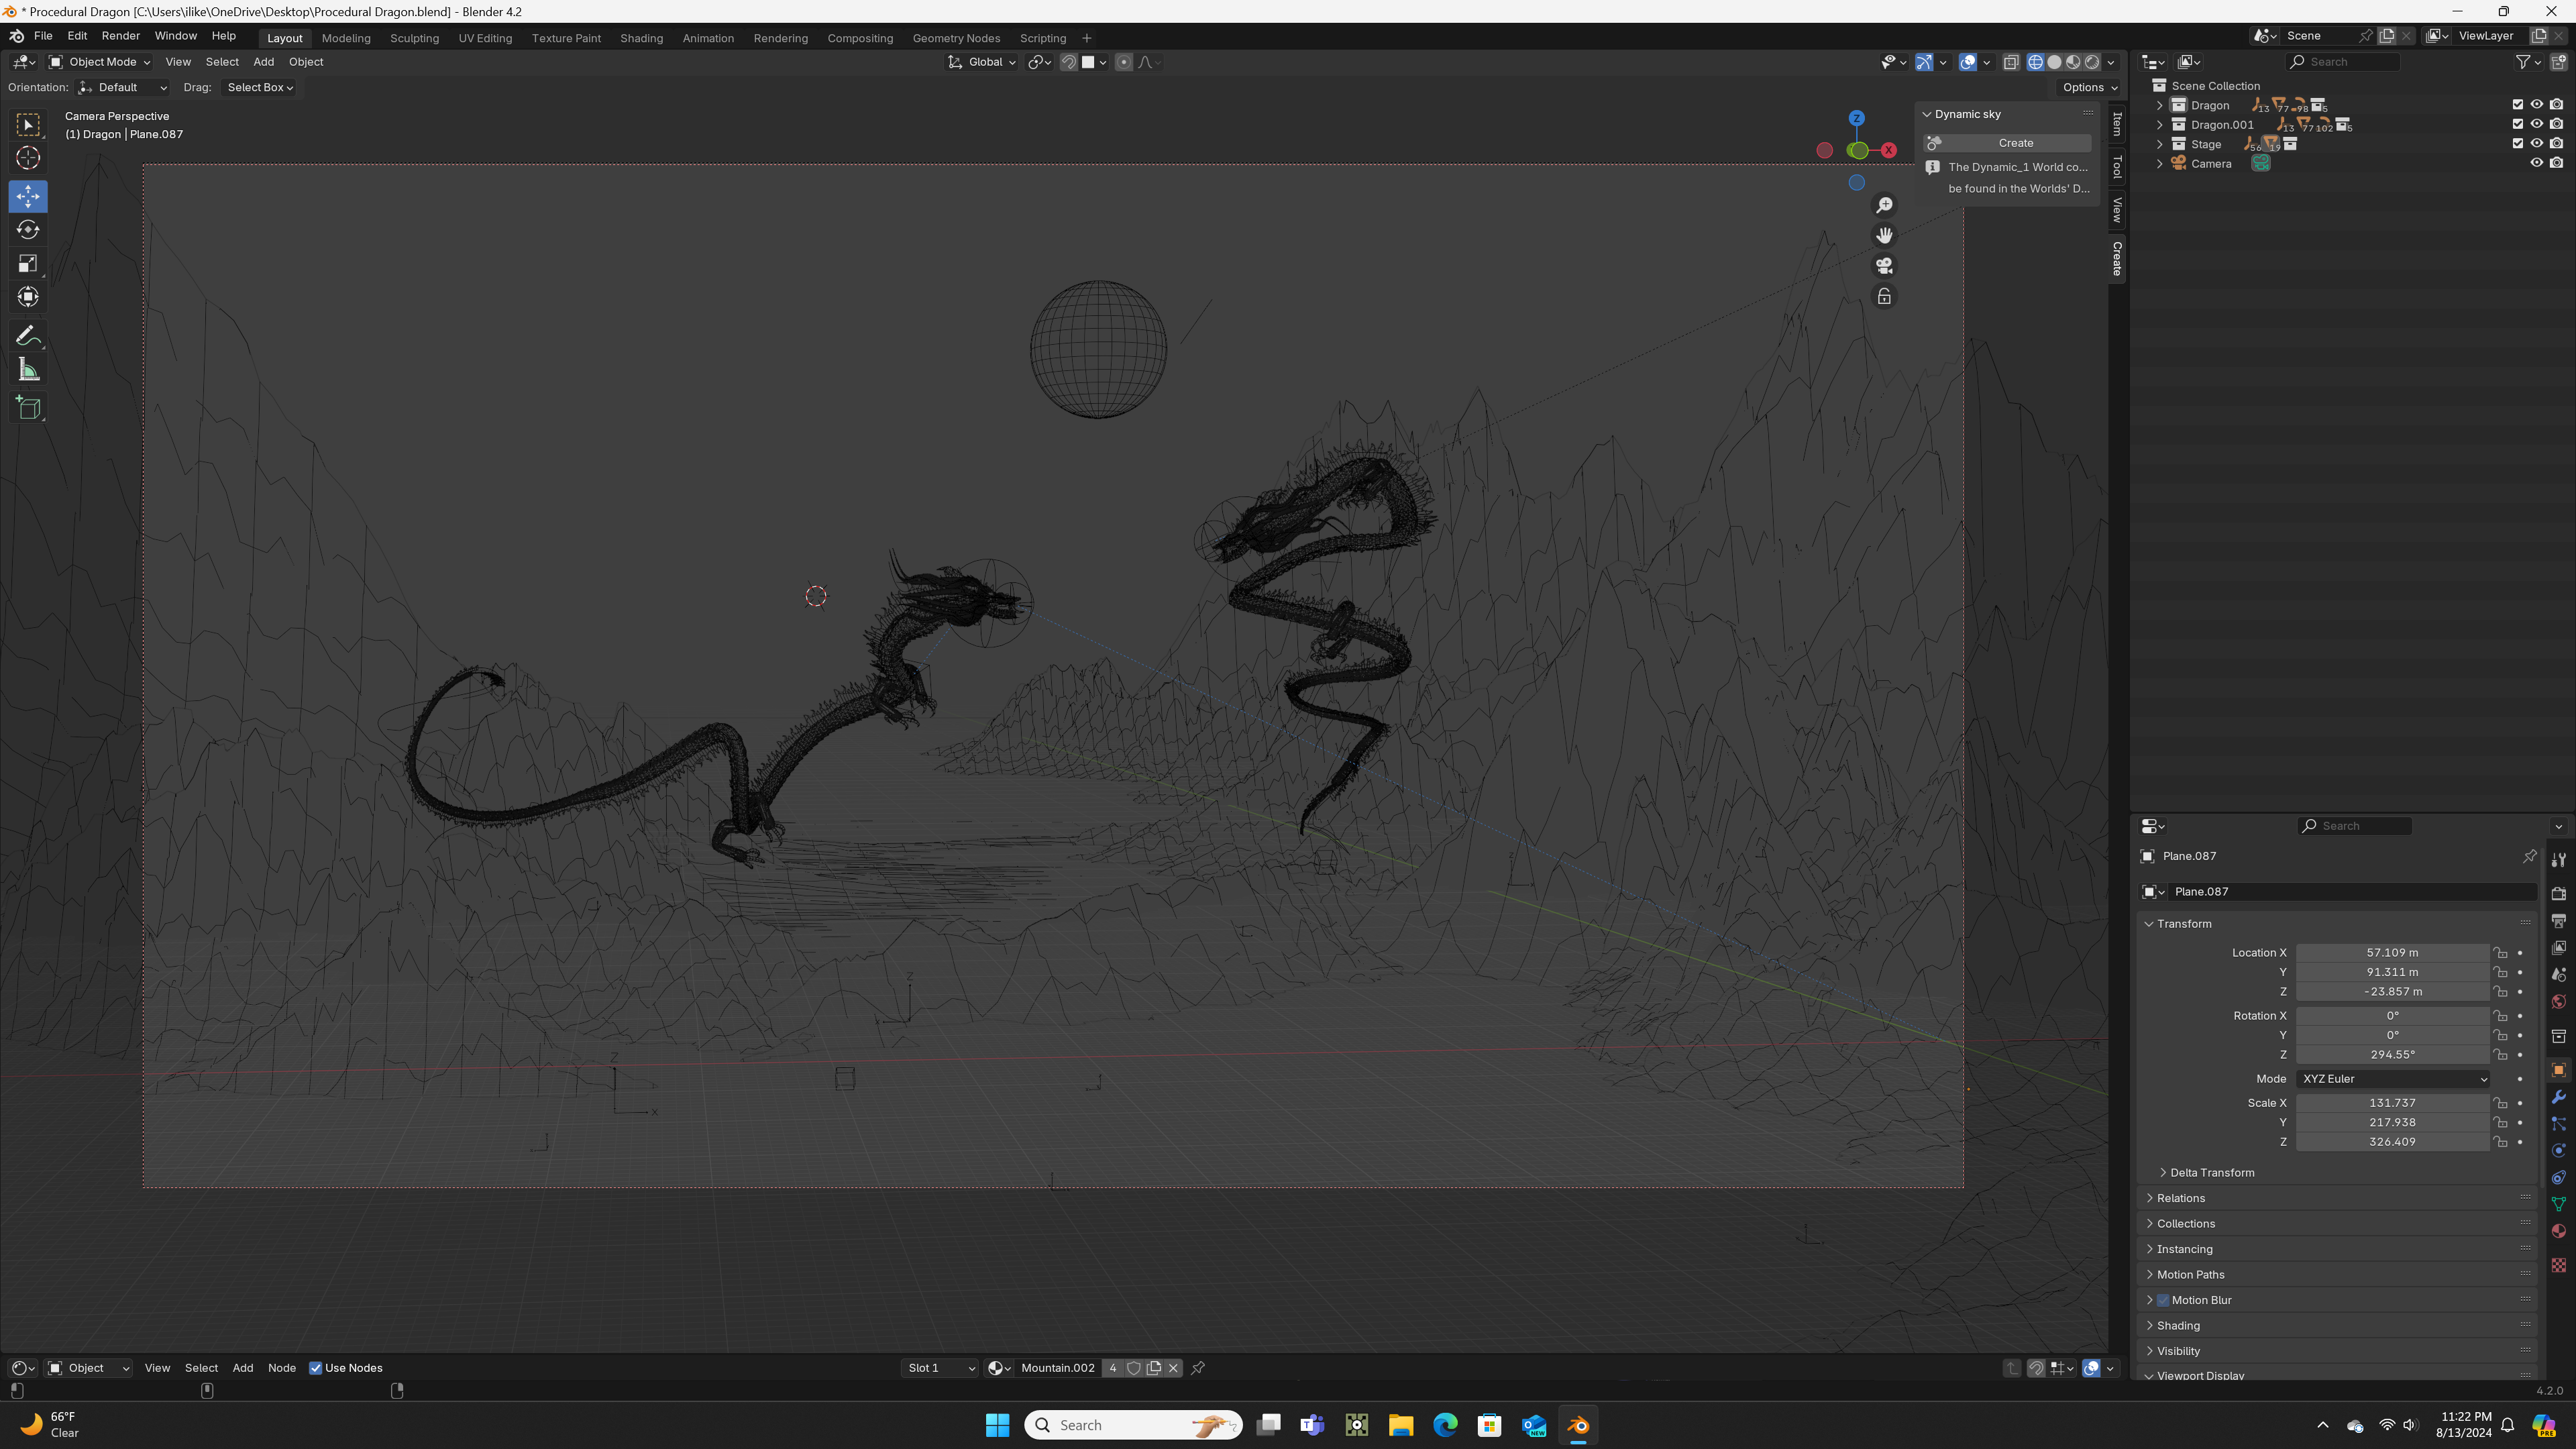The width and height of the screenshot is (2576, 1449).
Task: Hide Dragon.001 collection in viewport
Action: pos(2537,125)
